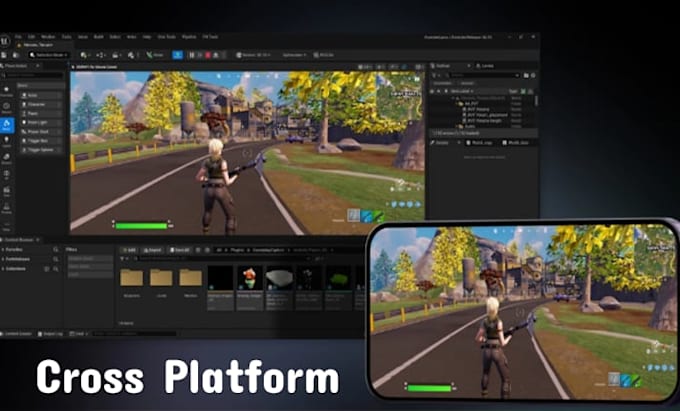The height and width of the screenshot is (411, 680).
Task: Click the Verse button in toolbar
Action: 155,55
